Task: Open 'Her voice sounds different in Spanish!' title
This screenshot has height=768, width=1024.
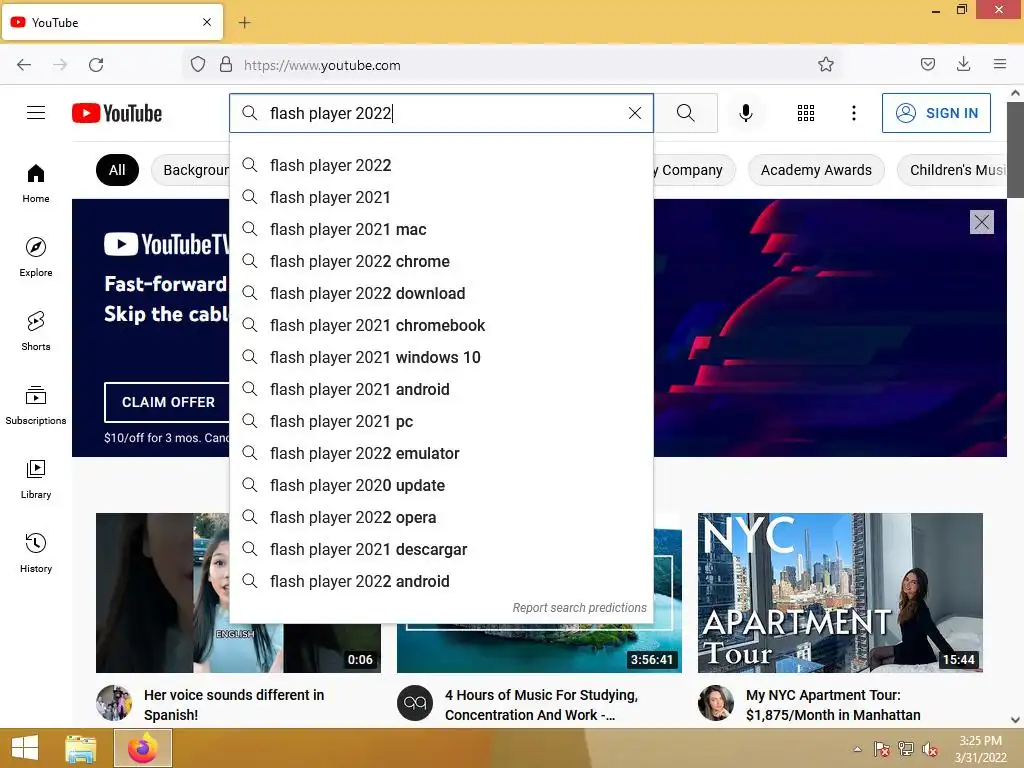Action: pyautogui.click(x=234, y=705)
